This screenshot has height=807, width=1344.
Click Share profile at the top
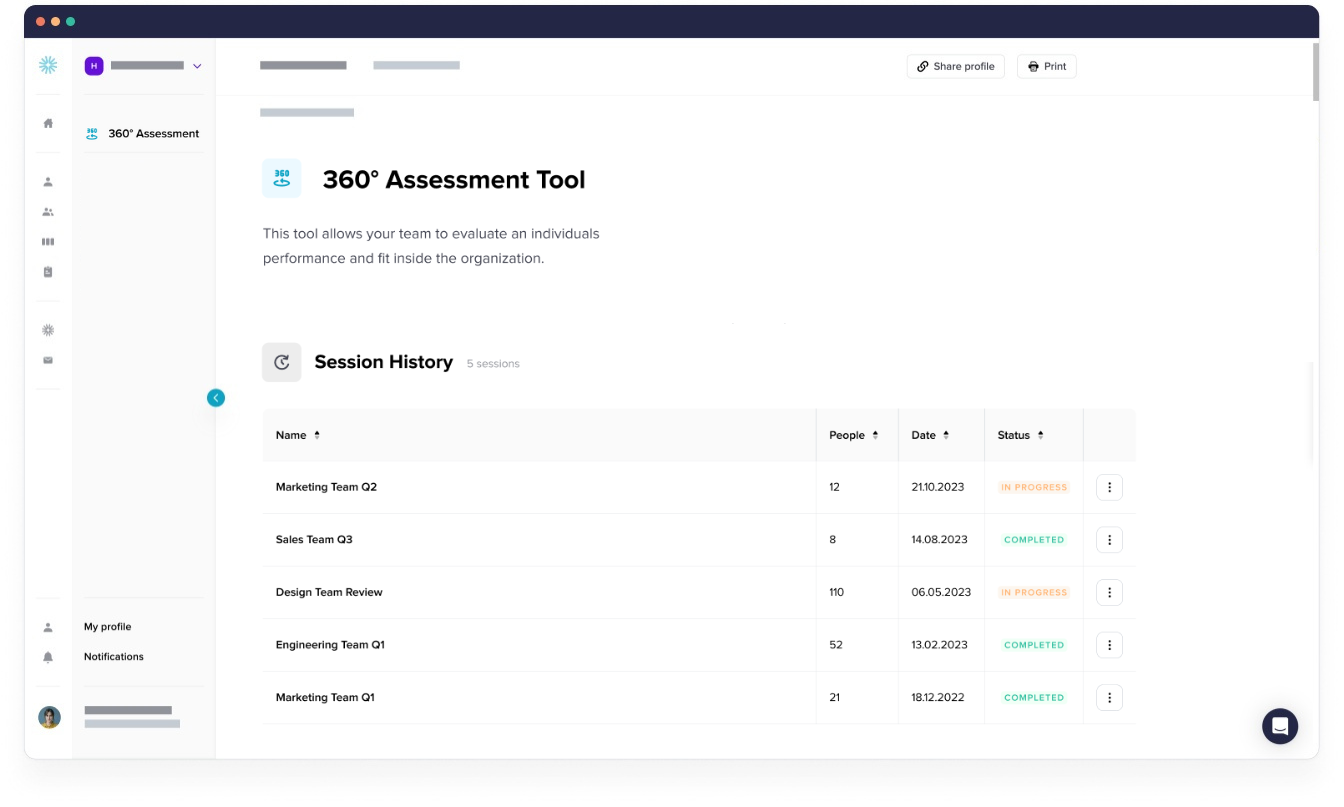pyautogui.click(x=955, y=66)
